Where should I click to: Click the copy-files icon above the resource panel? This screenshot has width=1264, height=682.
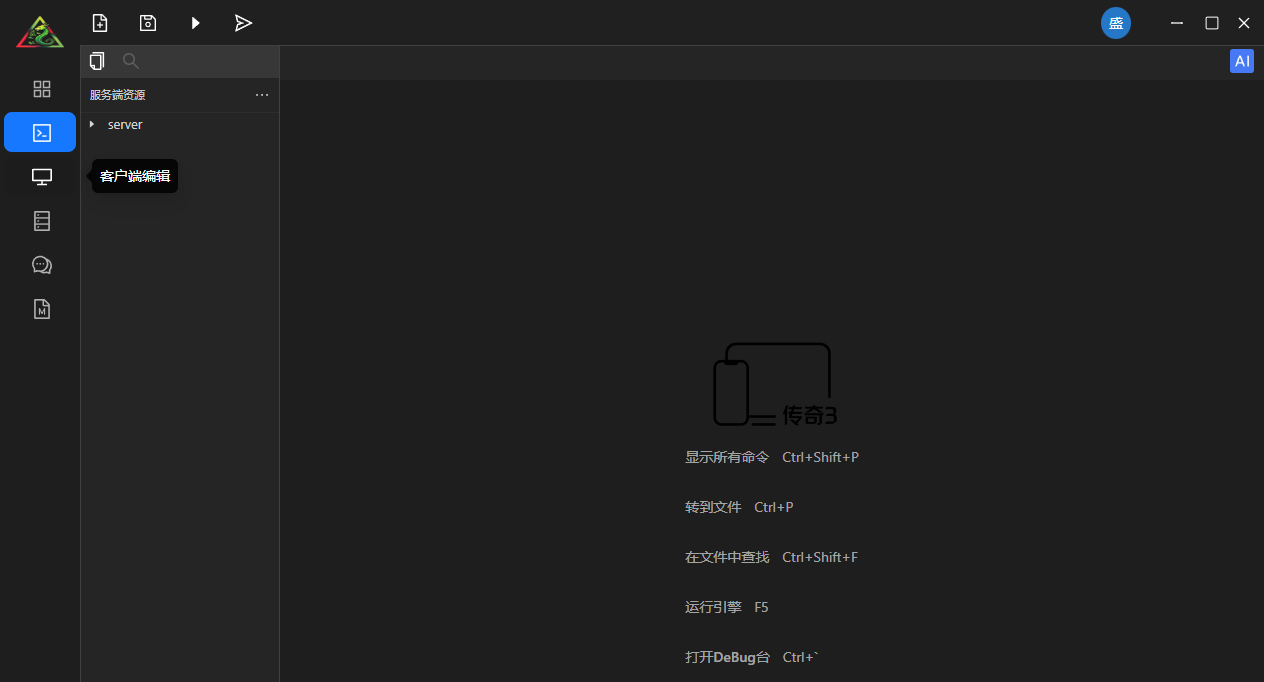(x=97, y=60)
